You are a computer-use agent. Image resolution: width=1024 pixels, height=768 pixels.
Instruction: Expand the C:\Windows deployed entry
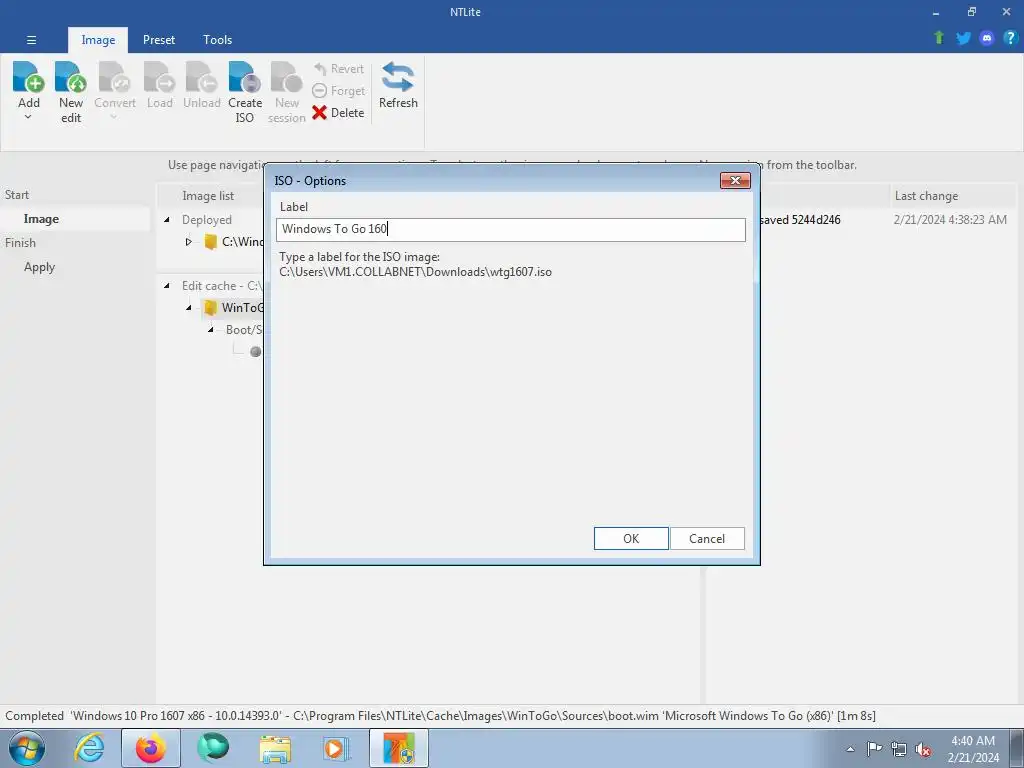(188, 242)
